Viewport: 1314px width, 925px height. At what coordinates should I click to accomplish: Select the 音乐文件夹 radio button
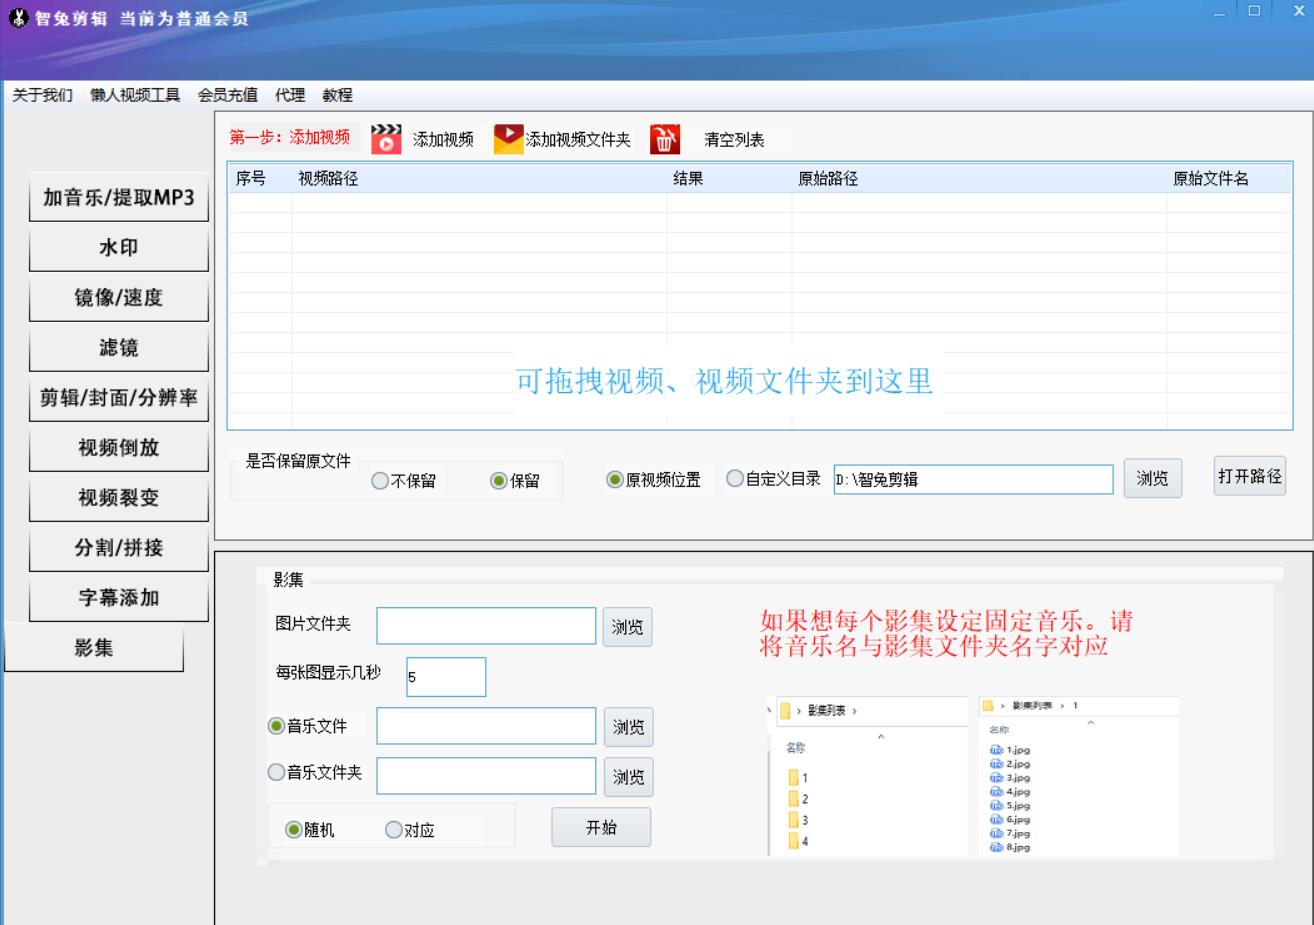(315, 772)
